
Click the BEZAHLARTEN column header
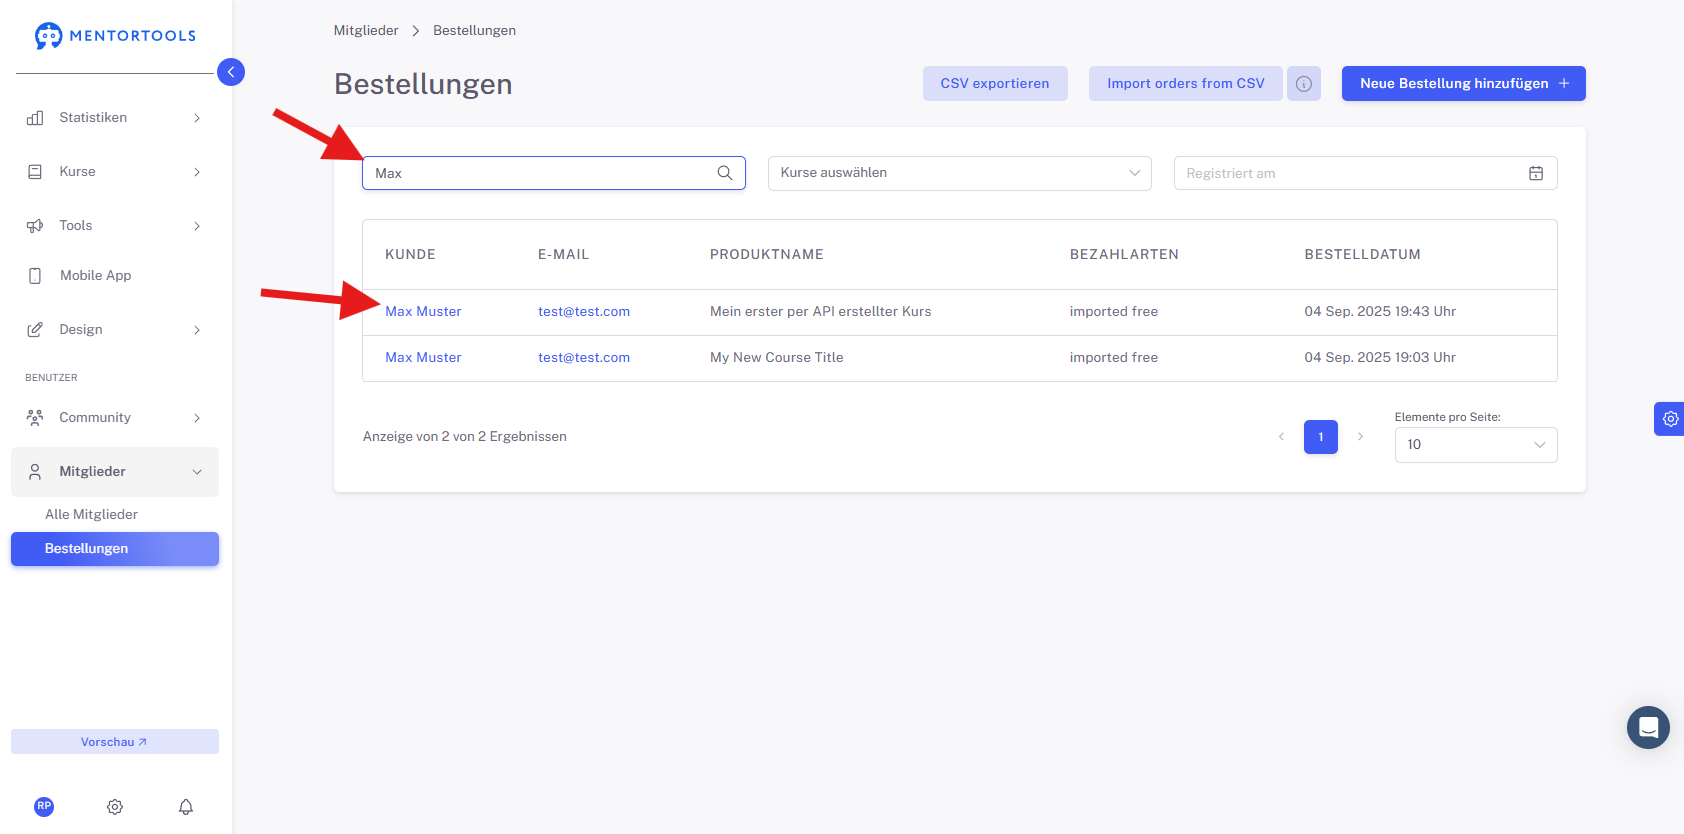pyautogui.click(x=1124, y=255)
